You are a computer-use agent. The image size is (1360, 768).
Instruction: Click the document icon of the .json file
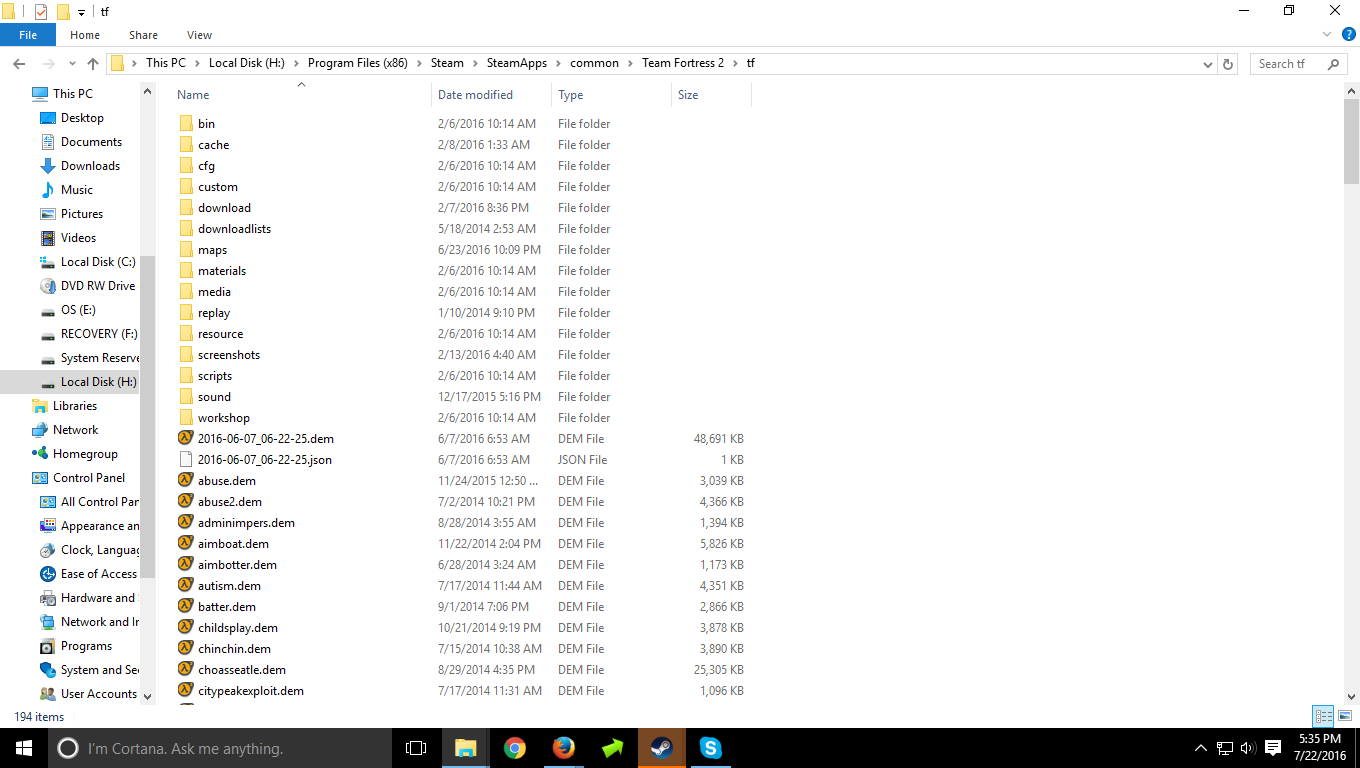[x=185, y=459]
